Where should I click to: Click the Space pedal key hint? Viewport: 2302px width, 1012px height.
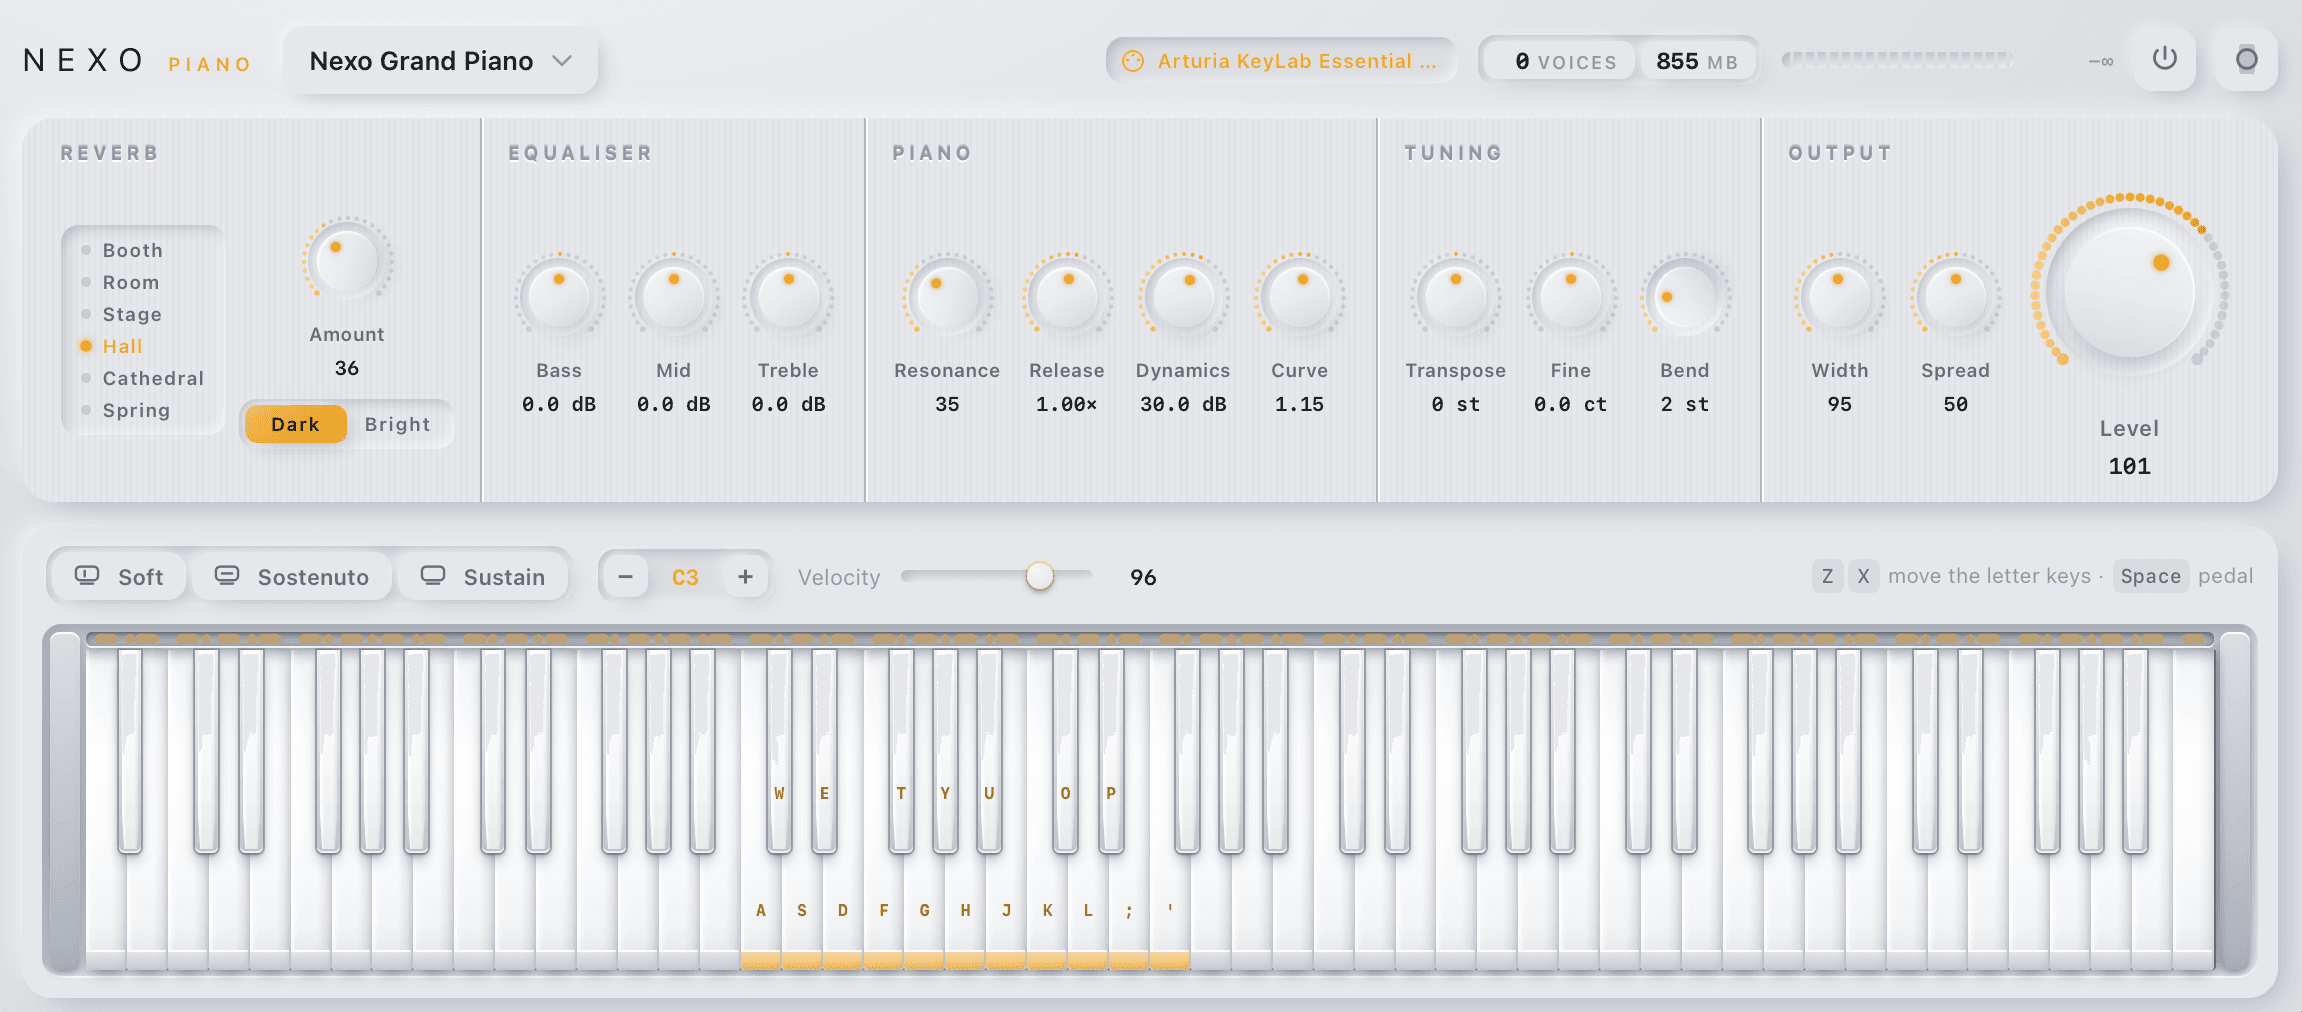(x=2150, y=576)
